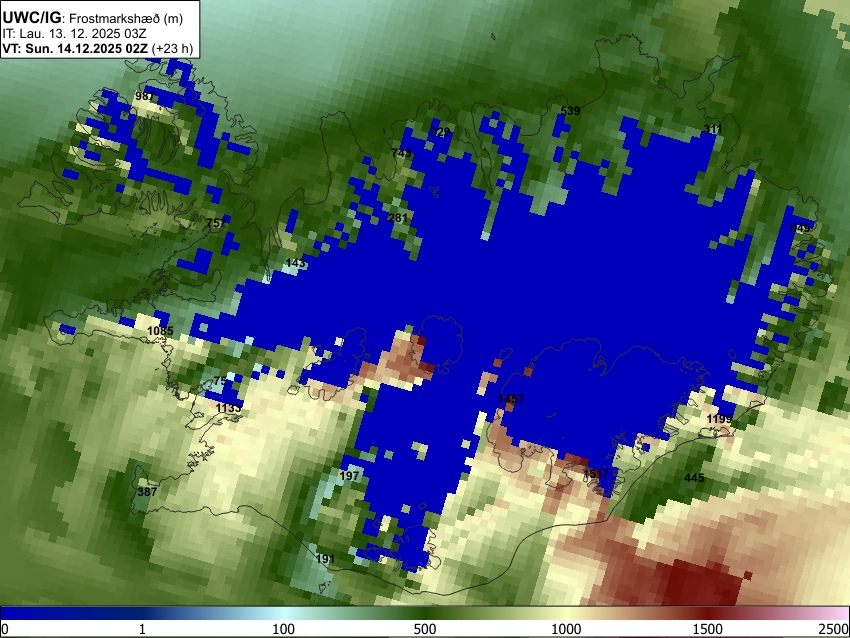Screen dimensions: 850x638
Task: Click the 311 map label
Action: [x=713, y=129]
